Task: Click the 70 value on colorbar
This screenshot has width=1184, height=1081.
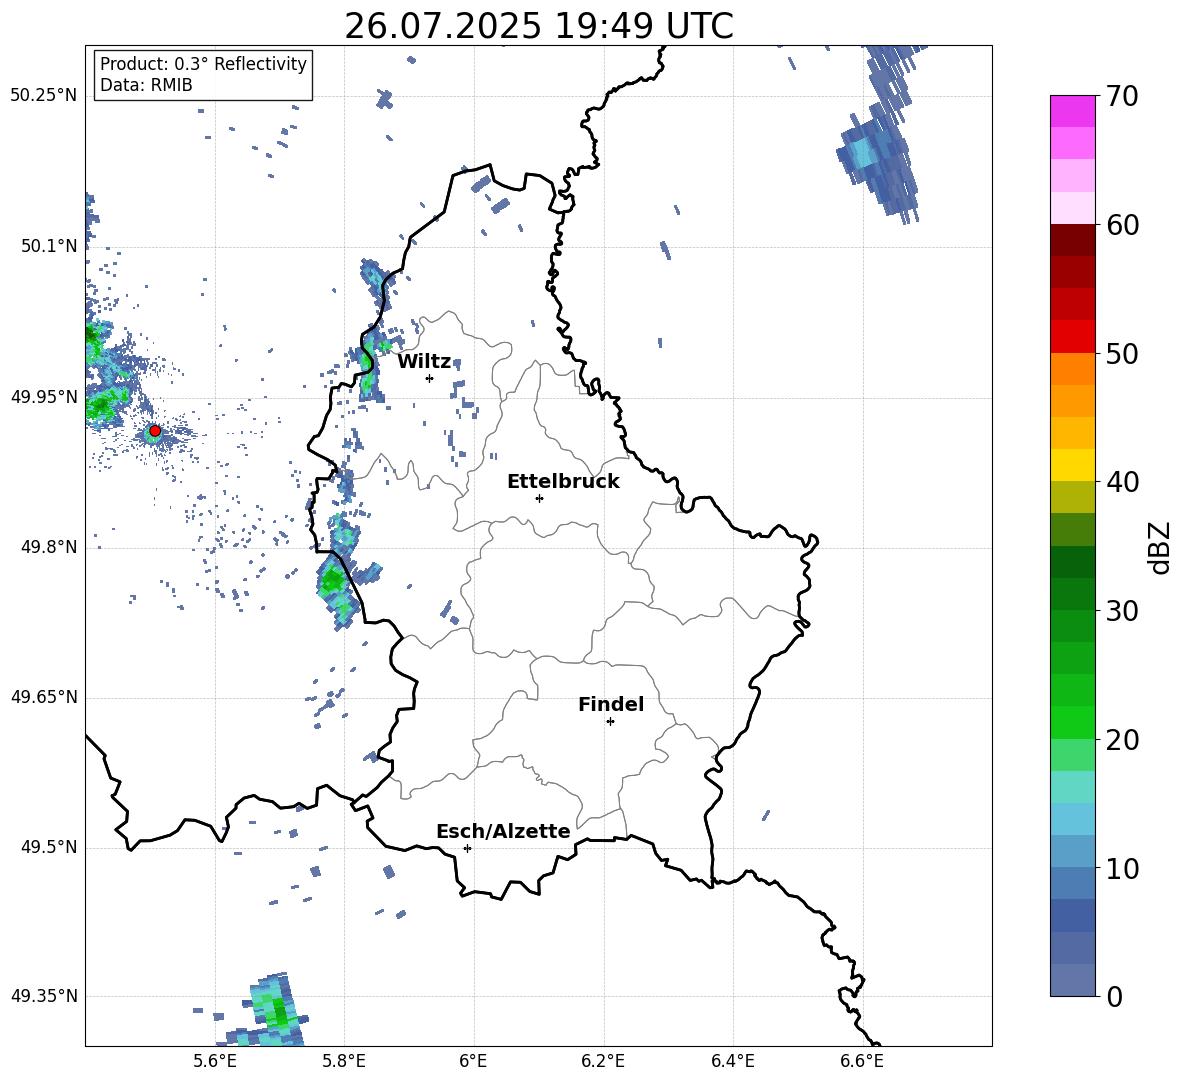Action: [x=1123, y=97]
